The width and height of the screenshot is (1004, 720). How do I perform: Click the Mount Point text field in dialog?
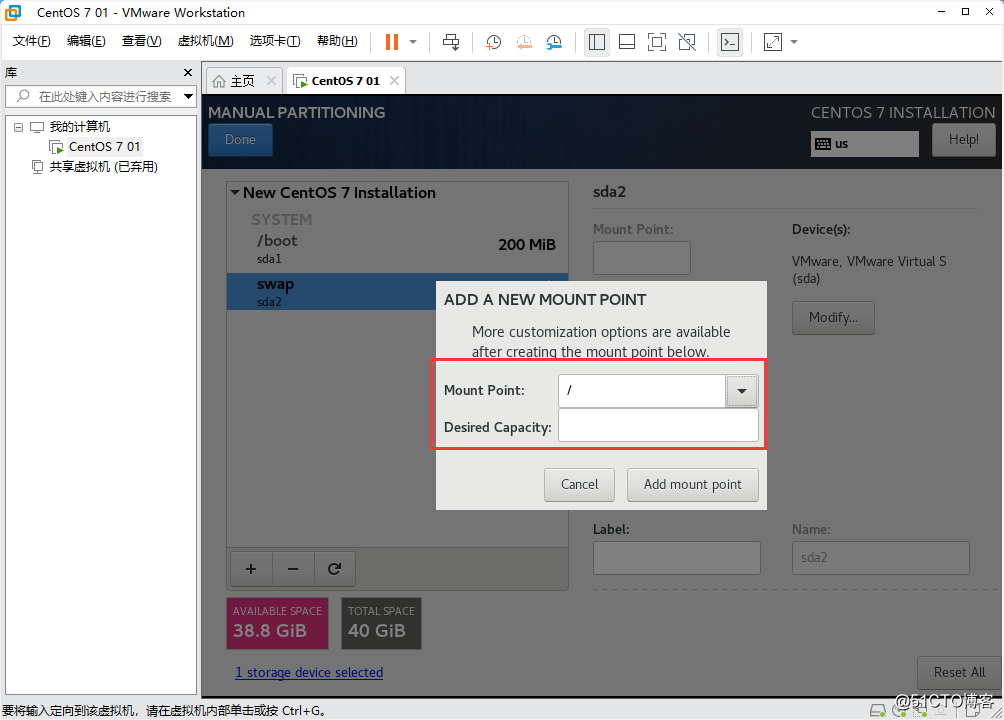click(x=642, y=391)
